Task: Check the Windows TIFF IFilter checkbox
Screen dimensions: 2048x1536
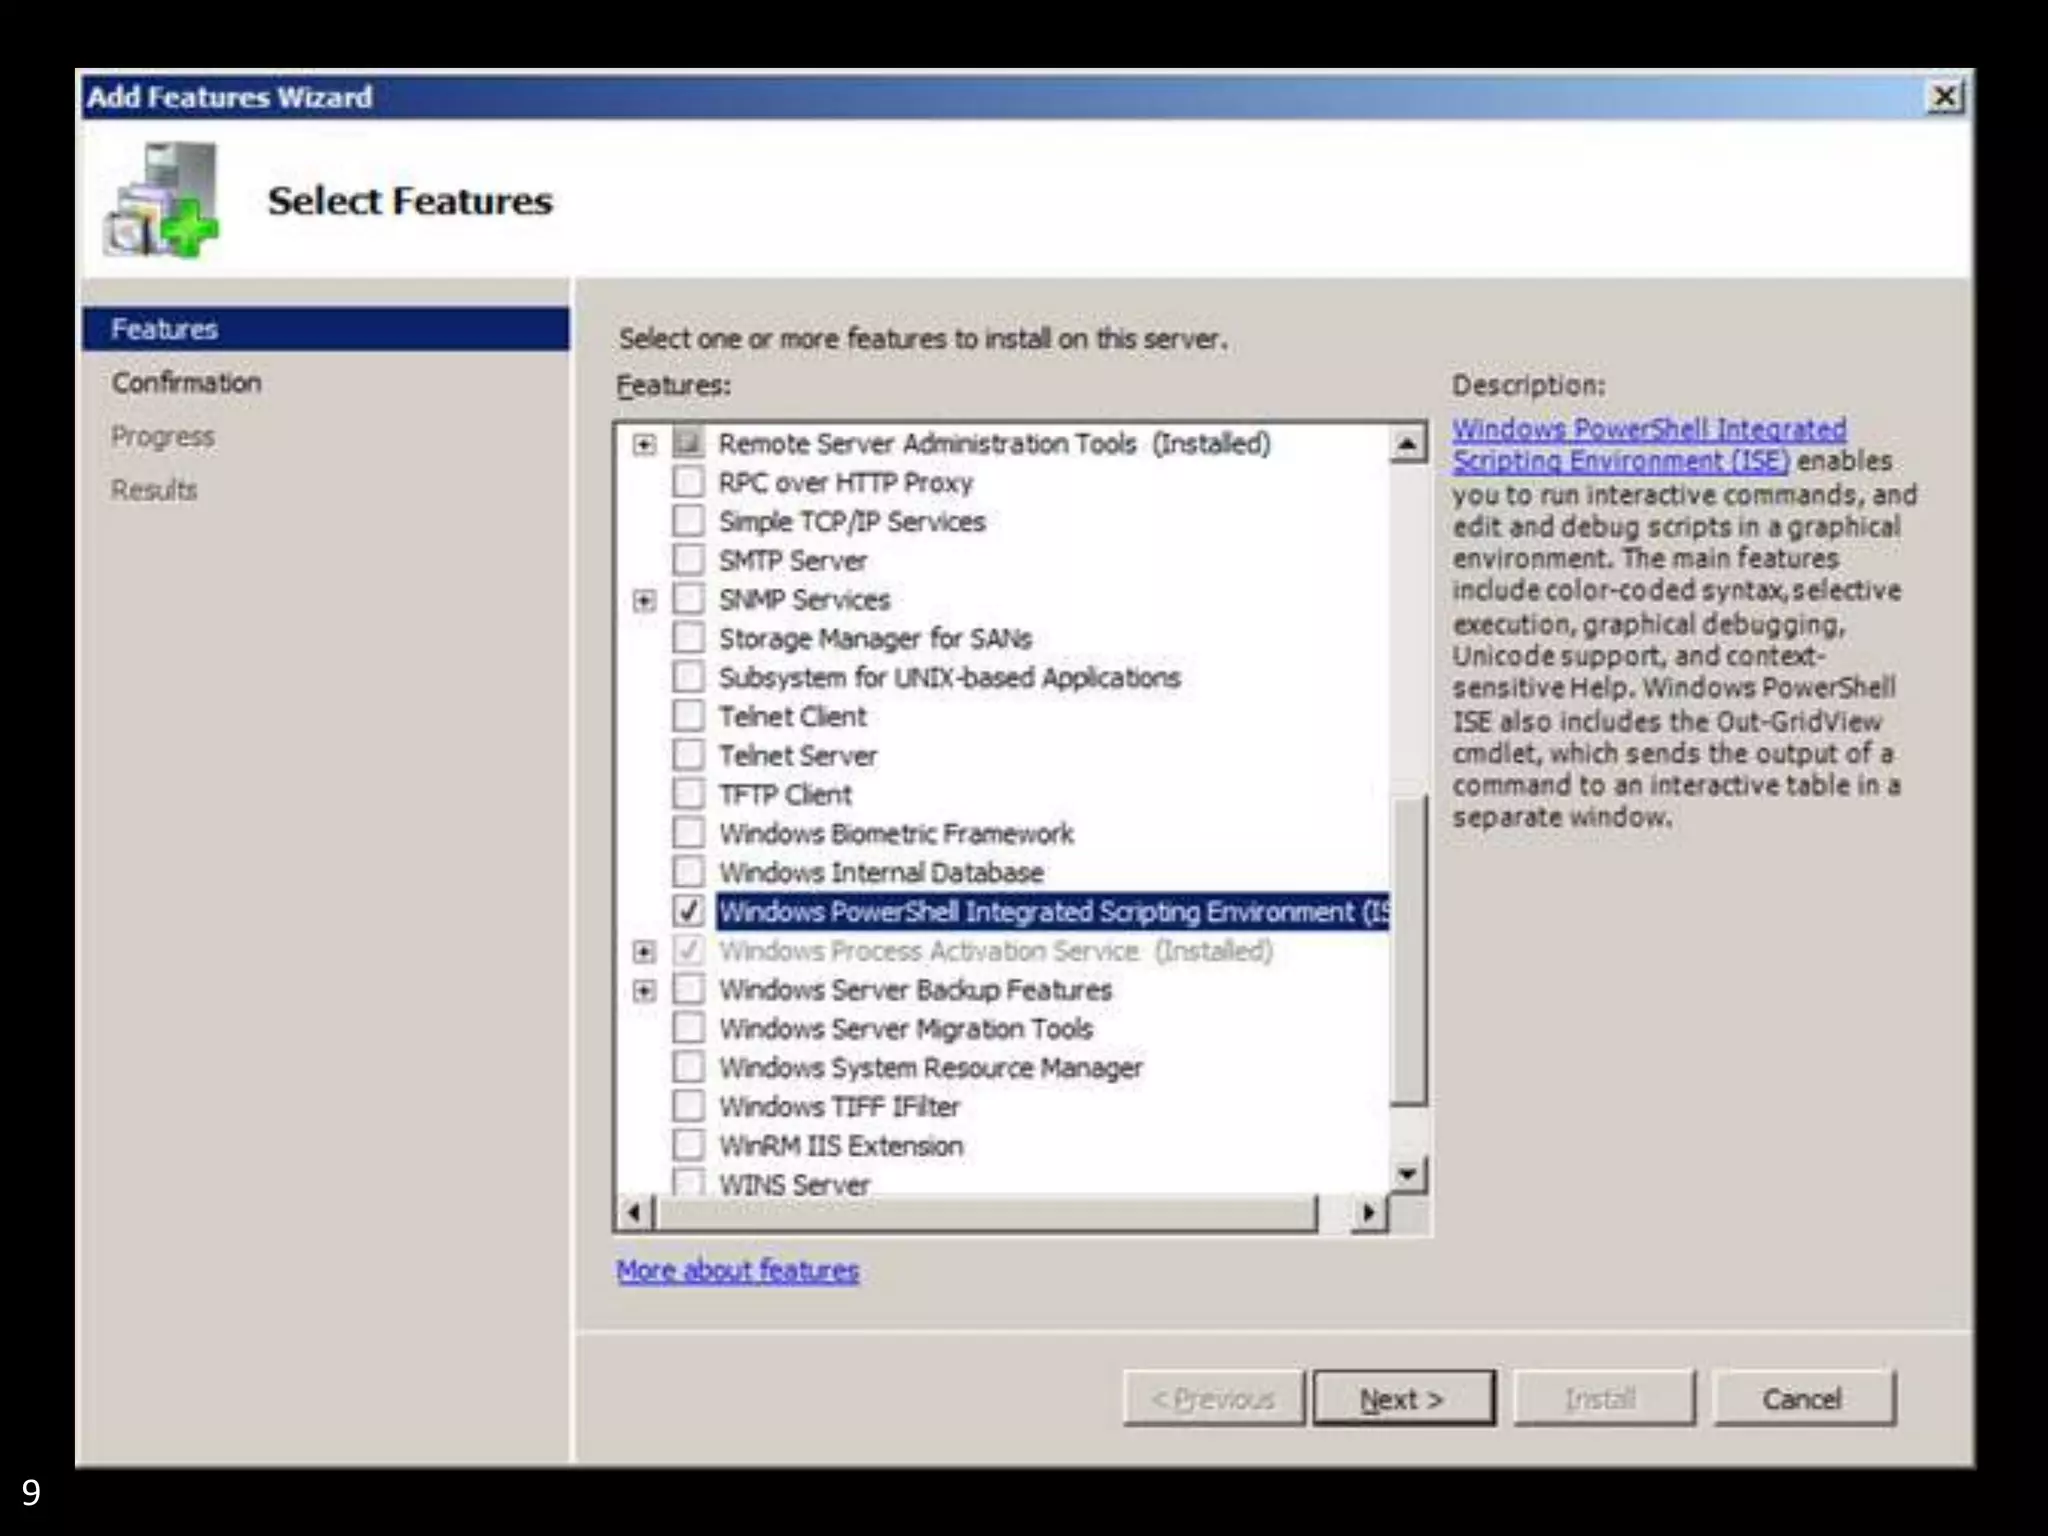Action: coord(688,1106)
